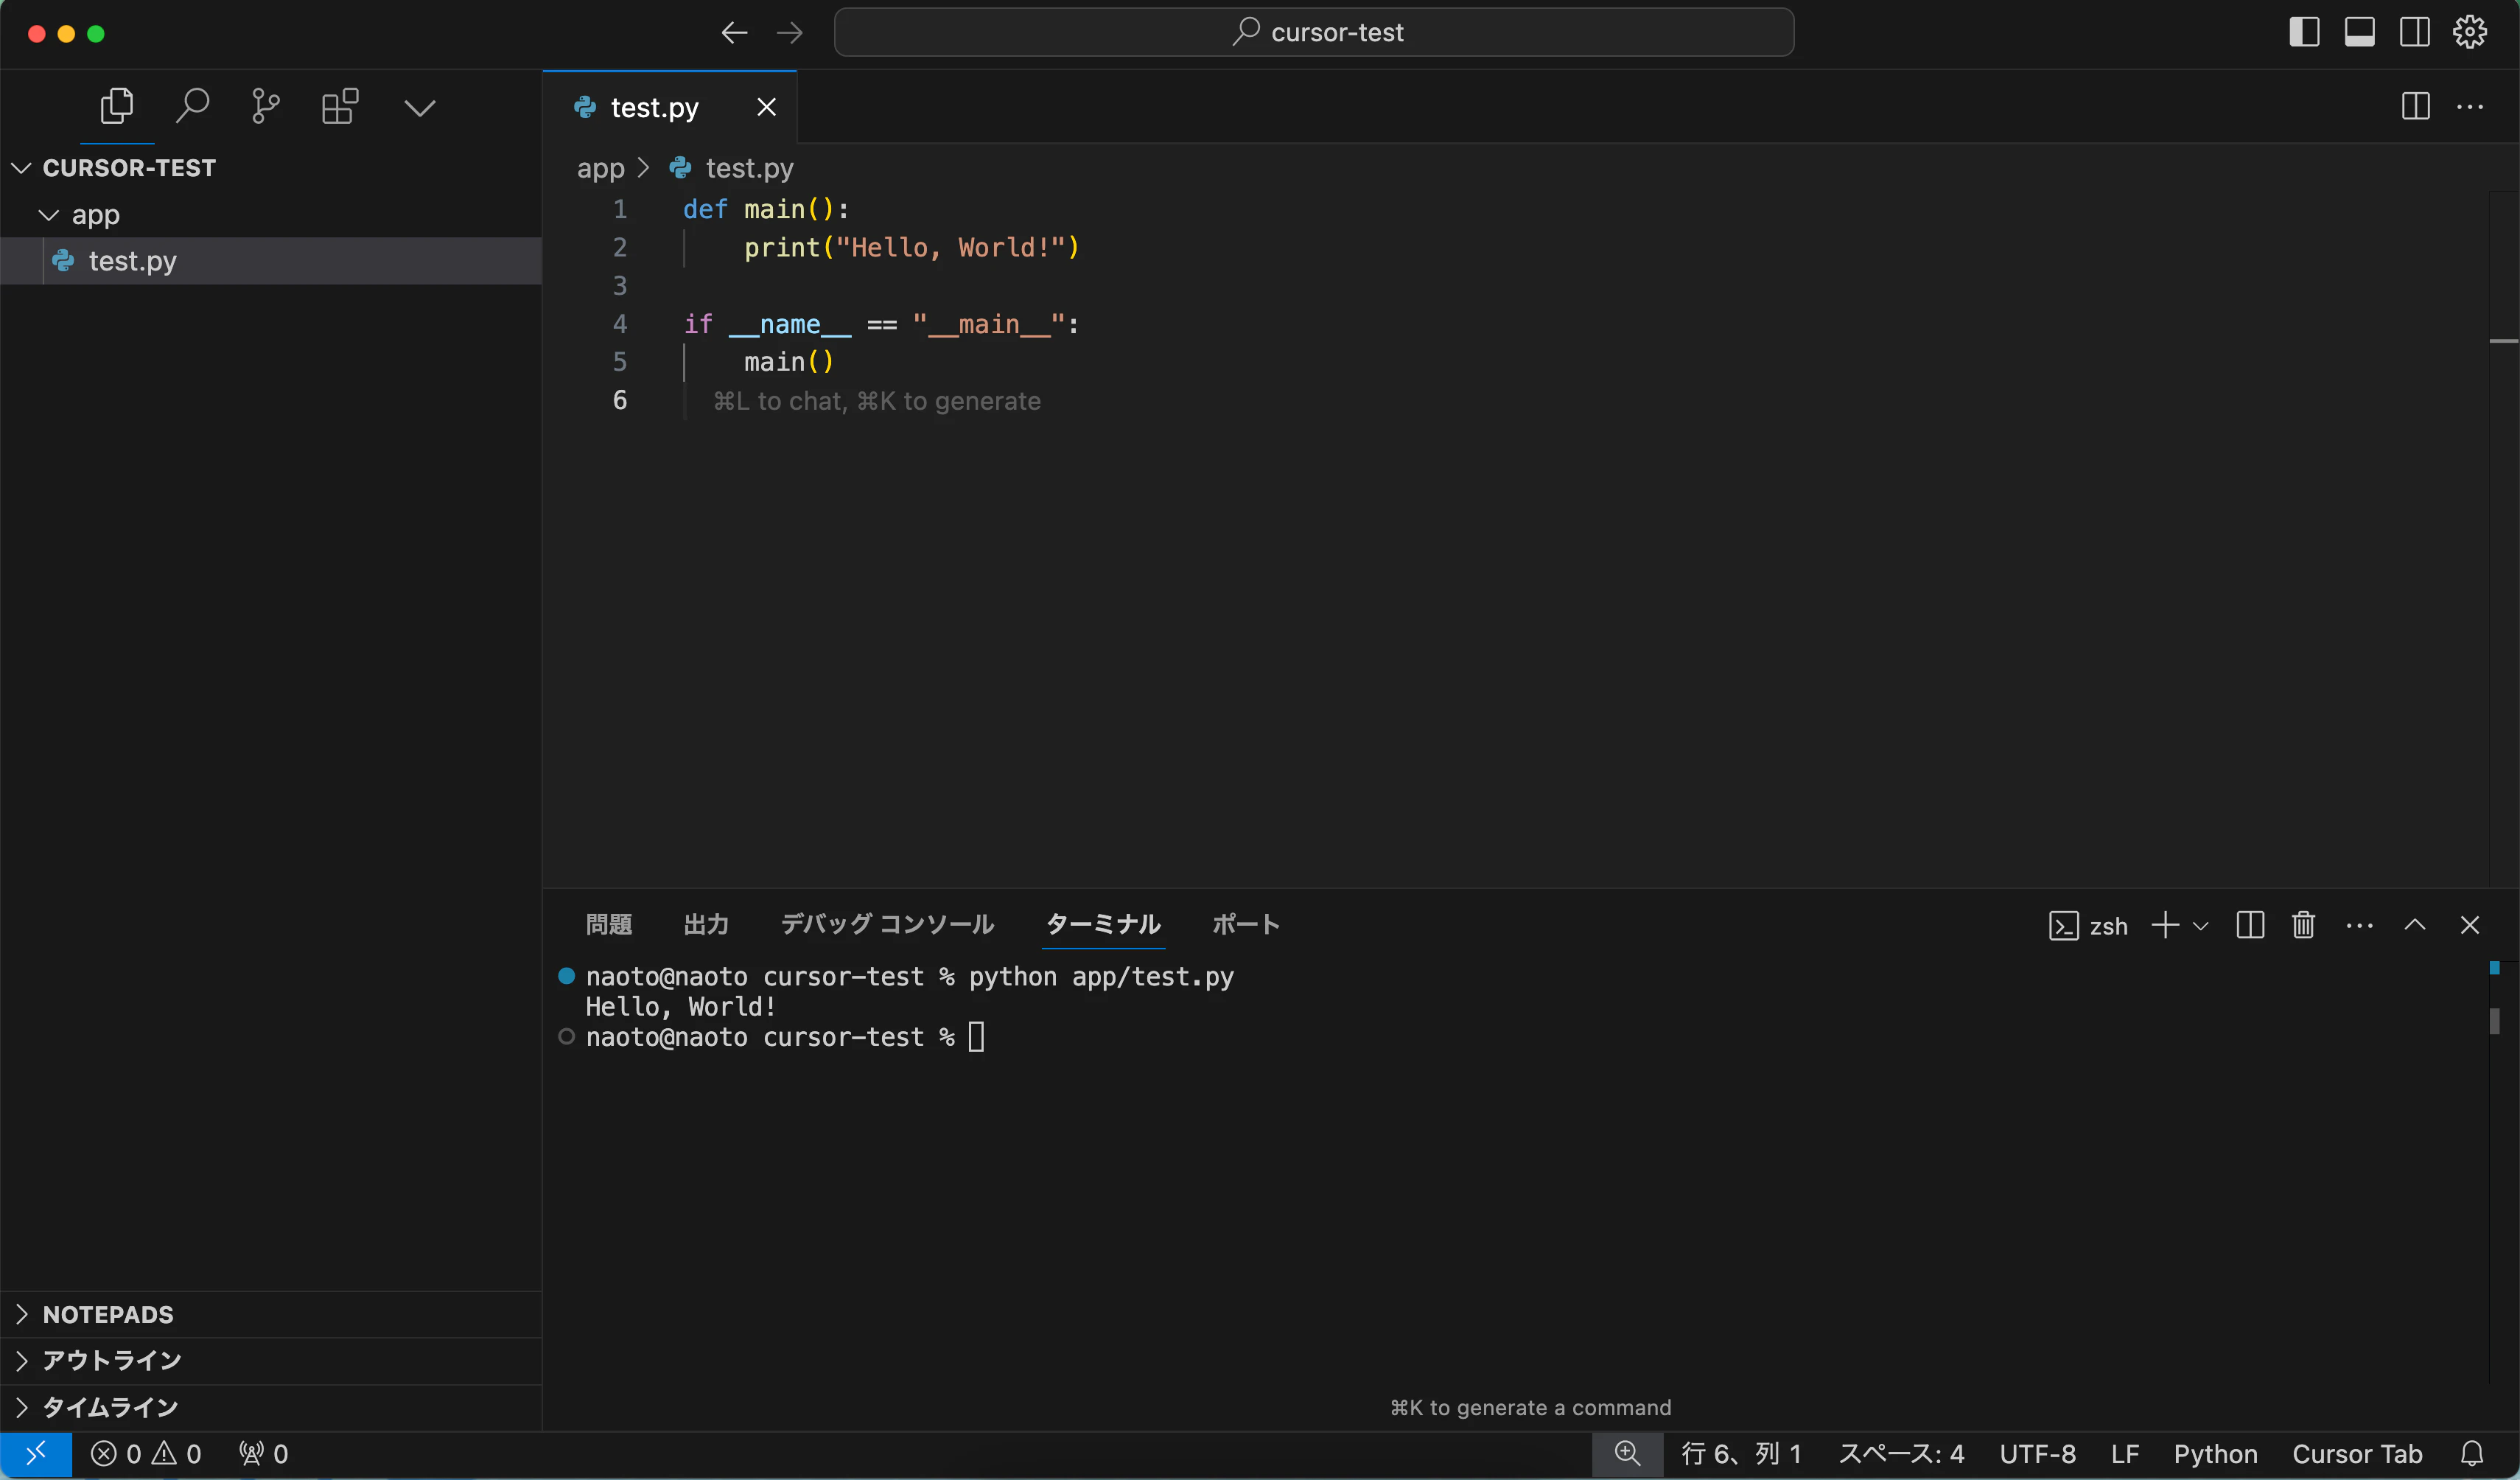The width and height of the screenshot is (2520, 1480).
Task: Switch to the デバッグ コンソール tab
Action: [x=887, y=924]
